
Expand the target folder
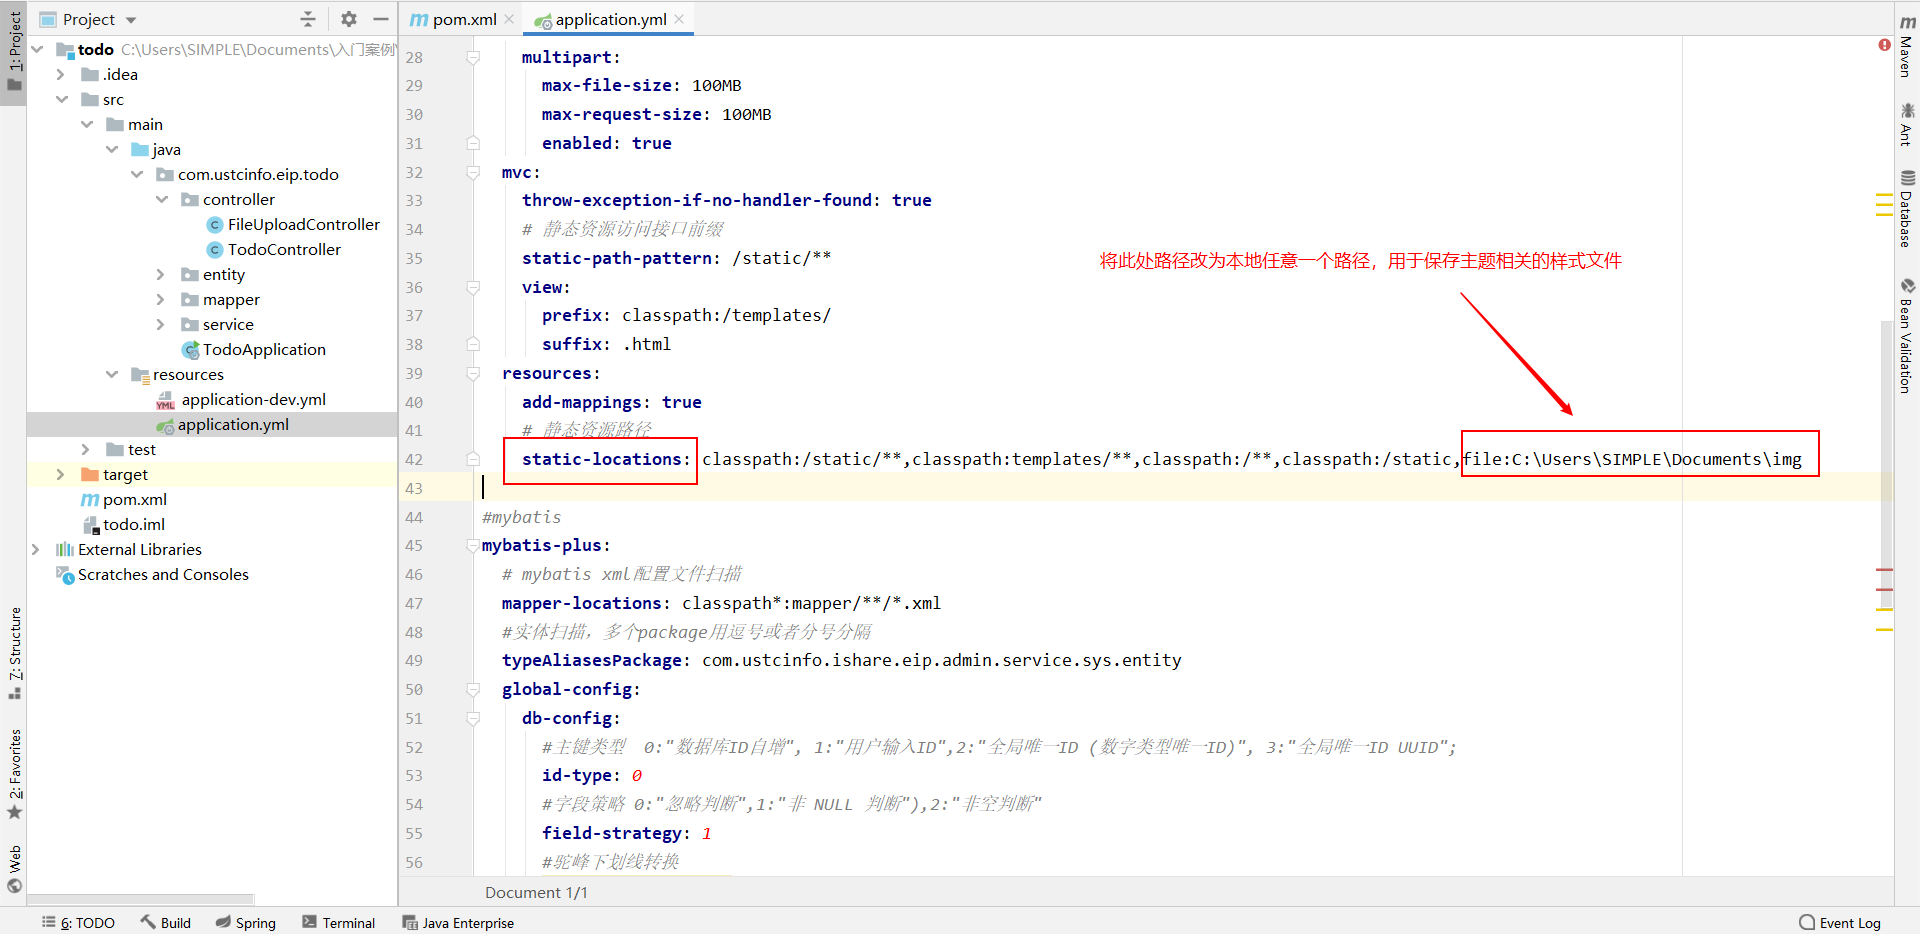pos(61,474)
